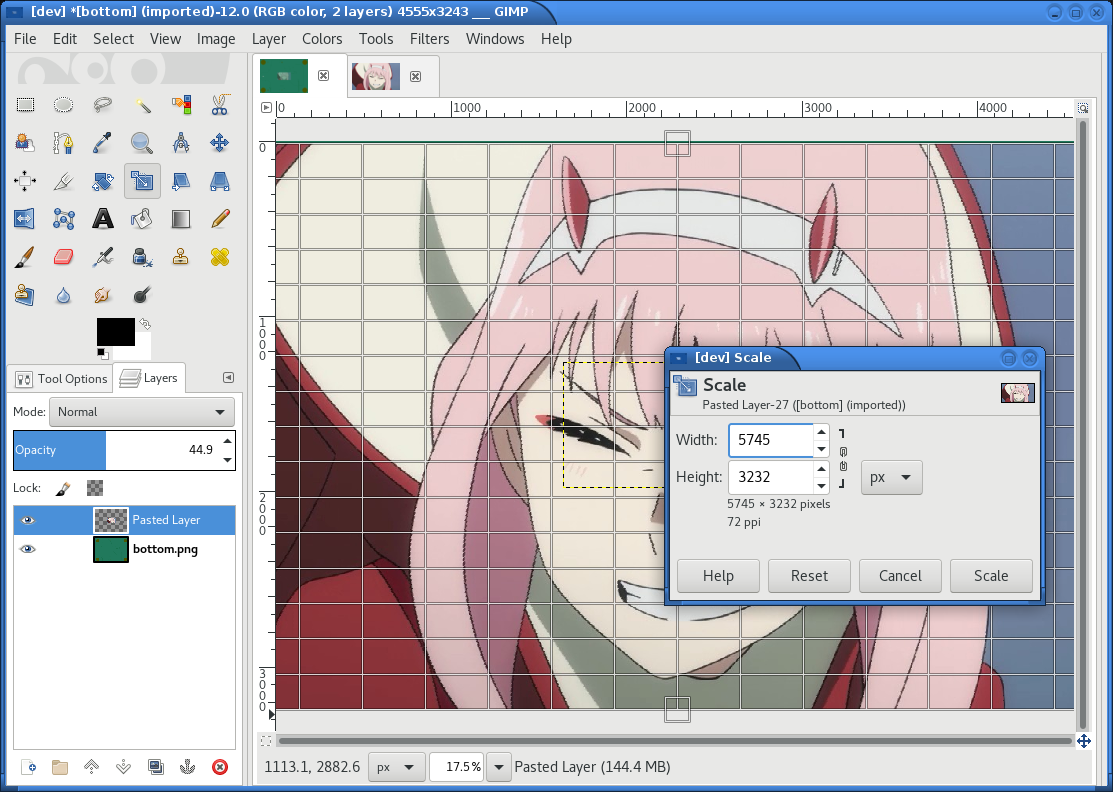Select the Move tool
This screenshot has height=792, width=1113.
[x=219, y=143]
